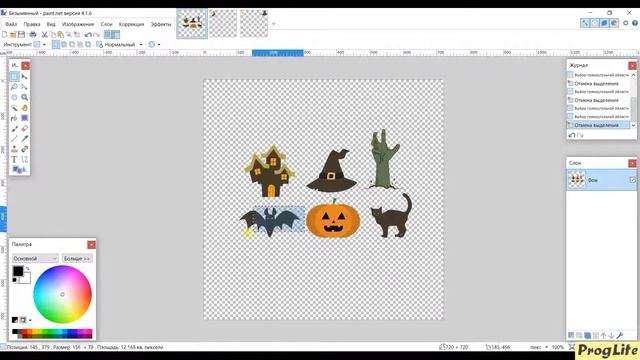The height and width of the screenshot is (360, 640).
Task: Click Add New Layer icon in Слои panel
Action: (x=571, y=336)
